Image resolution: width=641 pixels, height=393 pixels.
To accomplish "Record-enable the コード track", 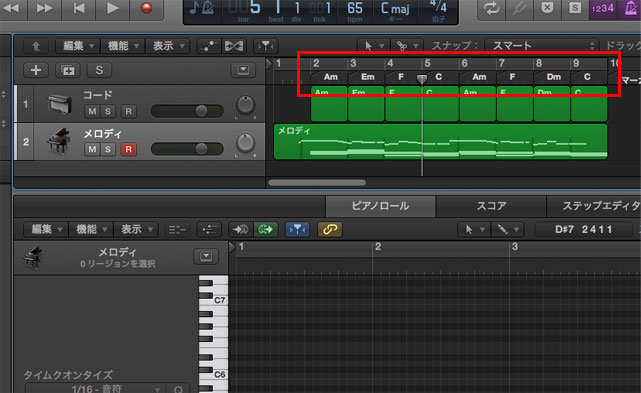I will tap(128, 111).
